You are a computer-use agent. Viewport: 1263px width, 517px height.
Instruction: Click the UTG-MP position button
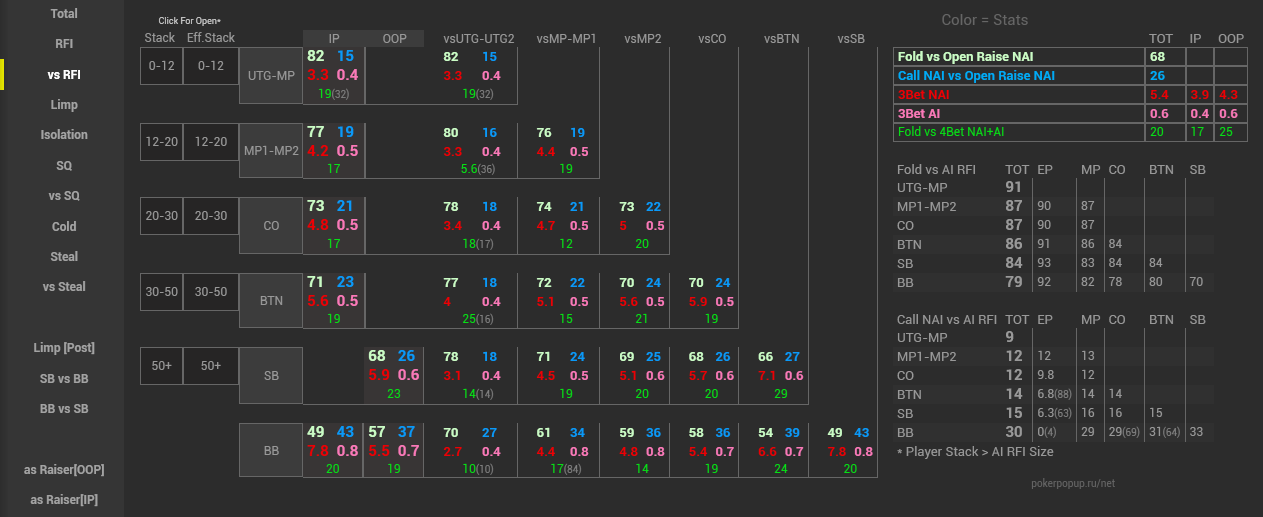point(270,75)
